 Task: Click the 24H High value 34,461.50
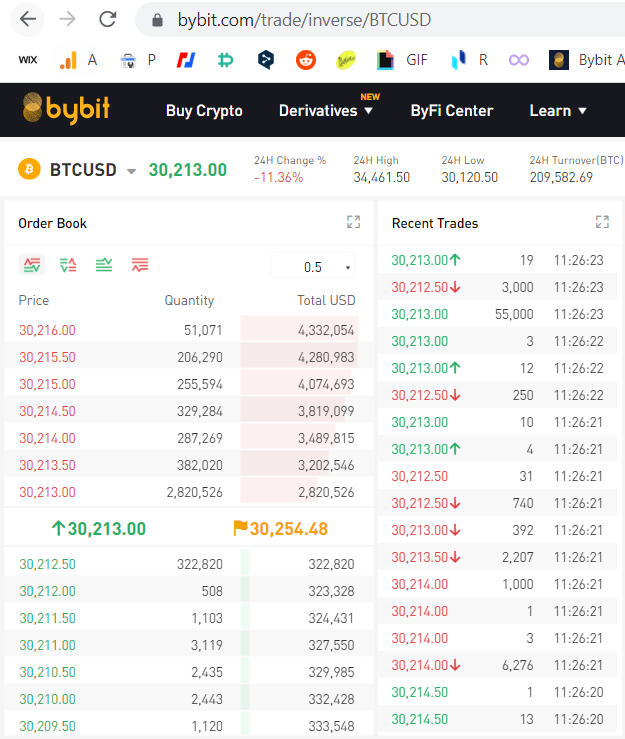[382, 177]
